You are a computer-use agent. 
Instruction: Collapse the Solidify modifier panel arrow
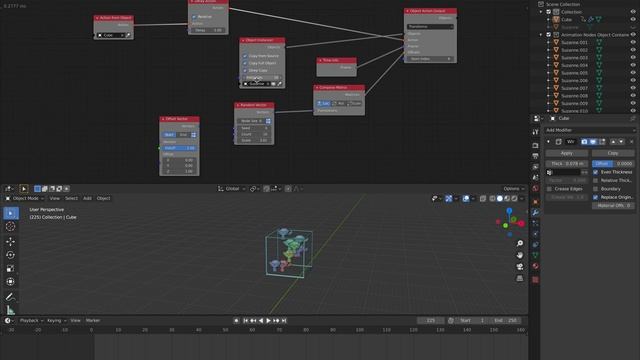tap(548, 142)
